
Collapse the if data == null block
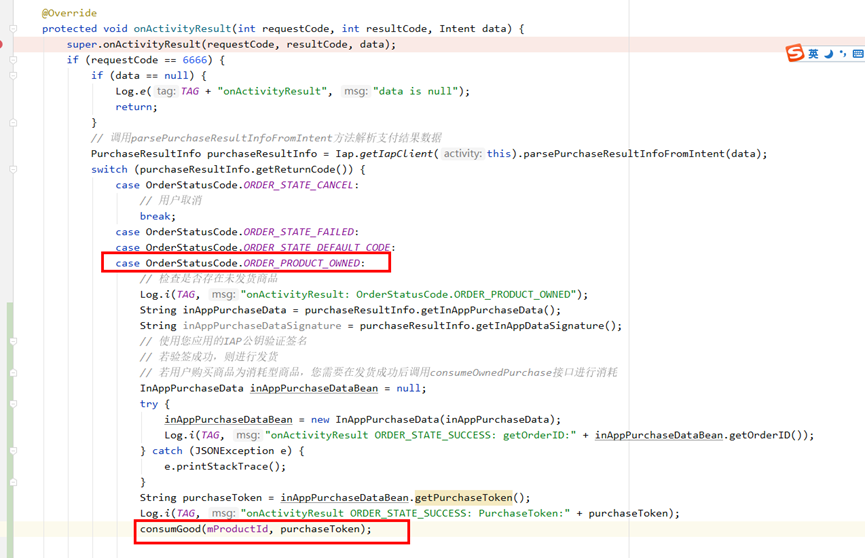coord(13,76)
